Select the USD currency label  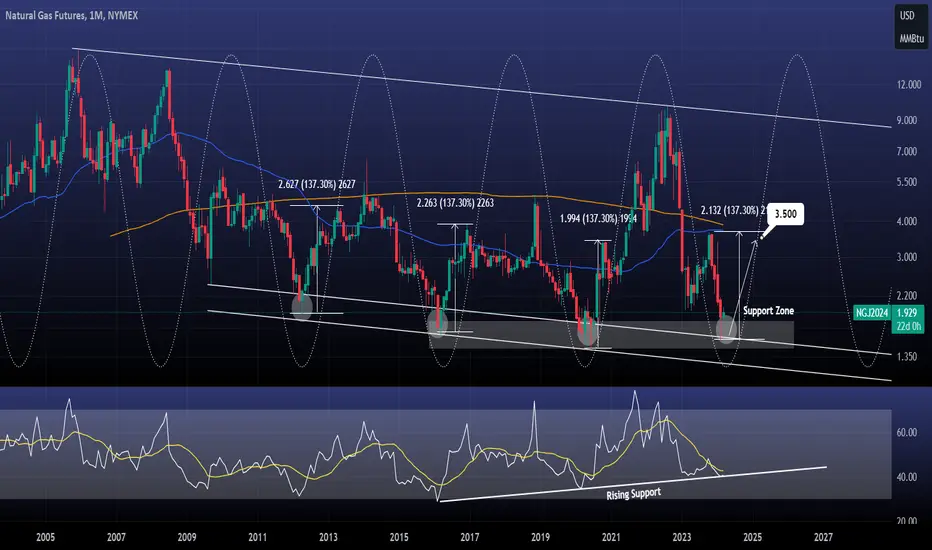(x=907, y=15)
